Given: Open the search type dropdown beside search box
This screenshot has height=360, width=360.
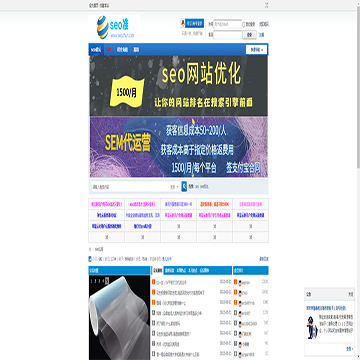Looking at the screenshot, I should [175, 187].
